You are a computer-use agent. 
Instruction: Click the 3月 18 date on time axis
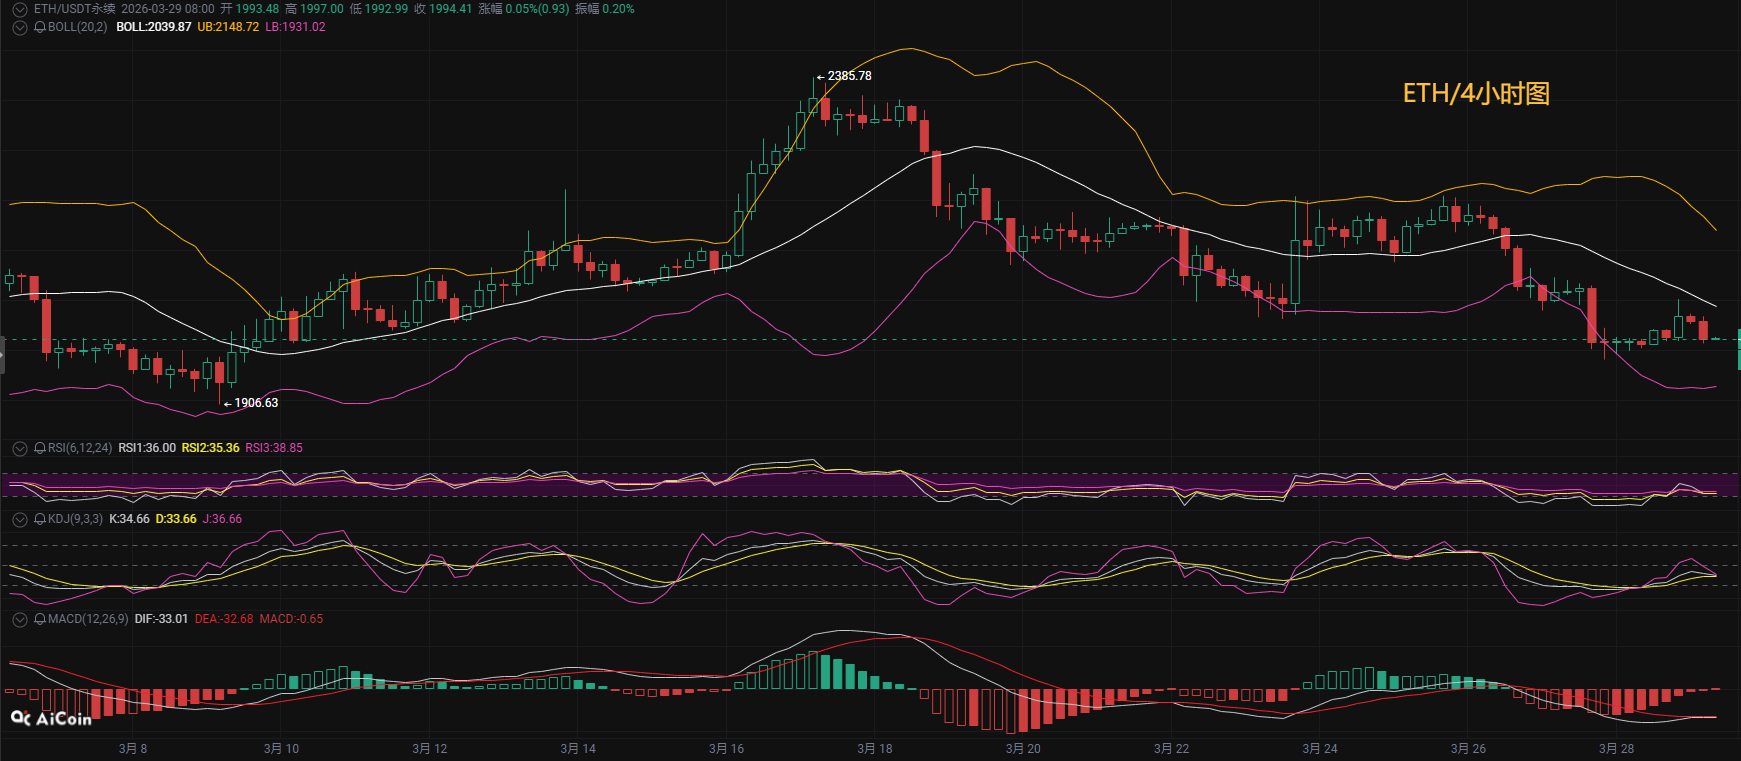coord(874,748)
